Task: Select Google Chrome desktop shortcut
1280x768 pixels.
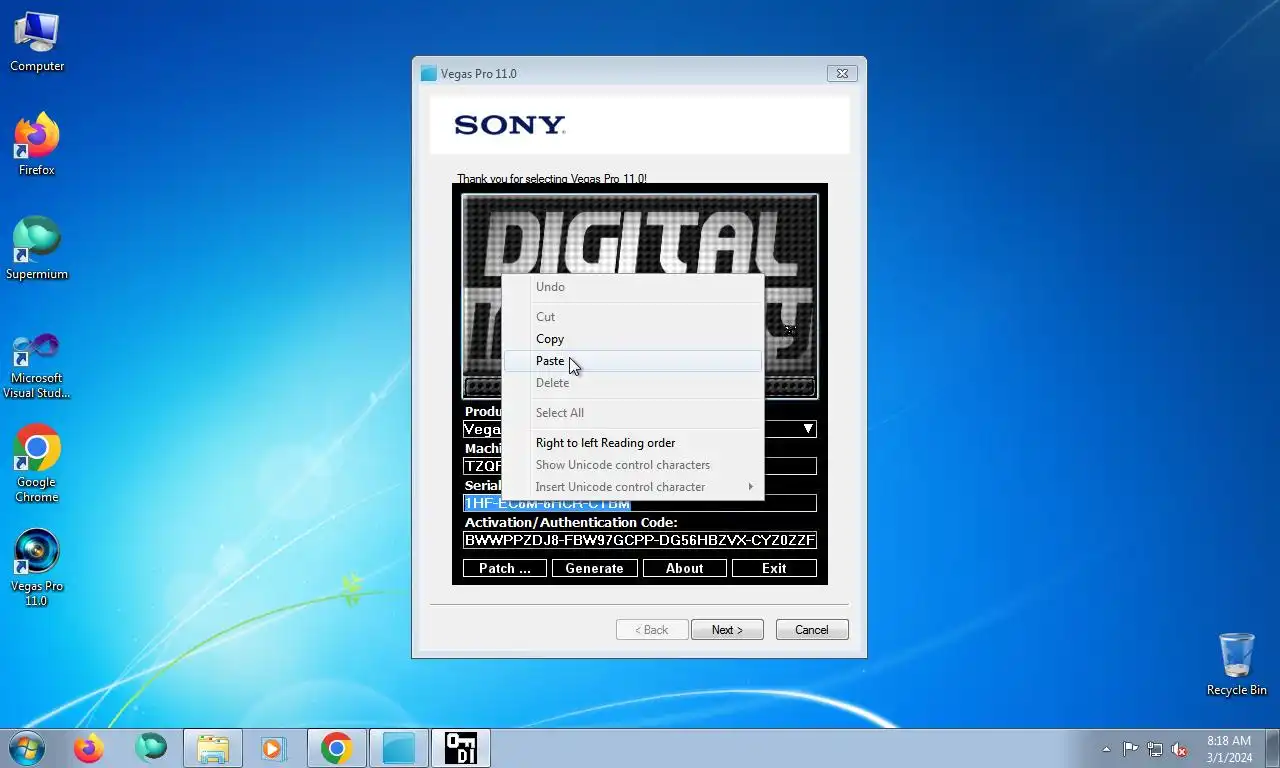Action: tap(37, 464)
